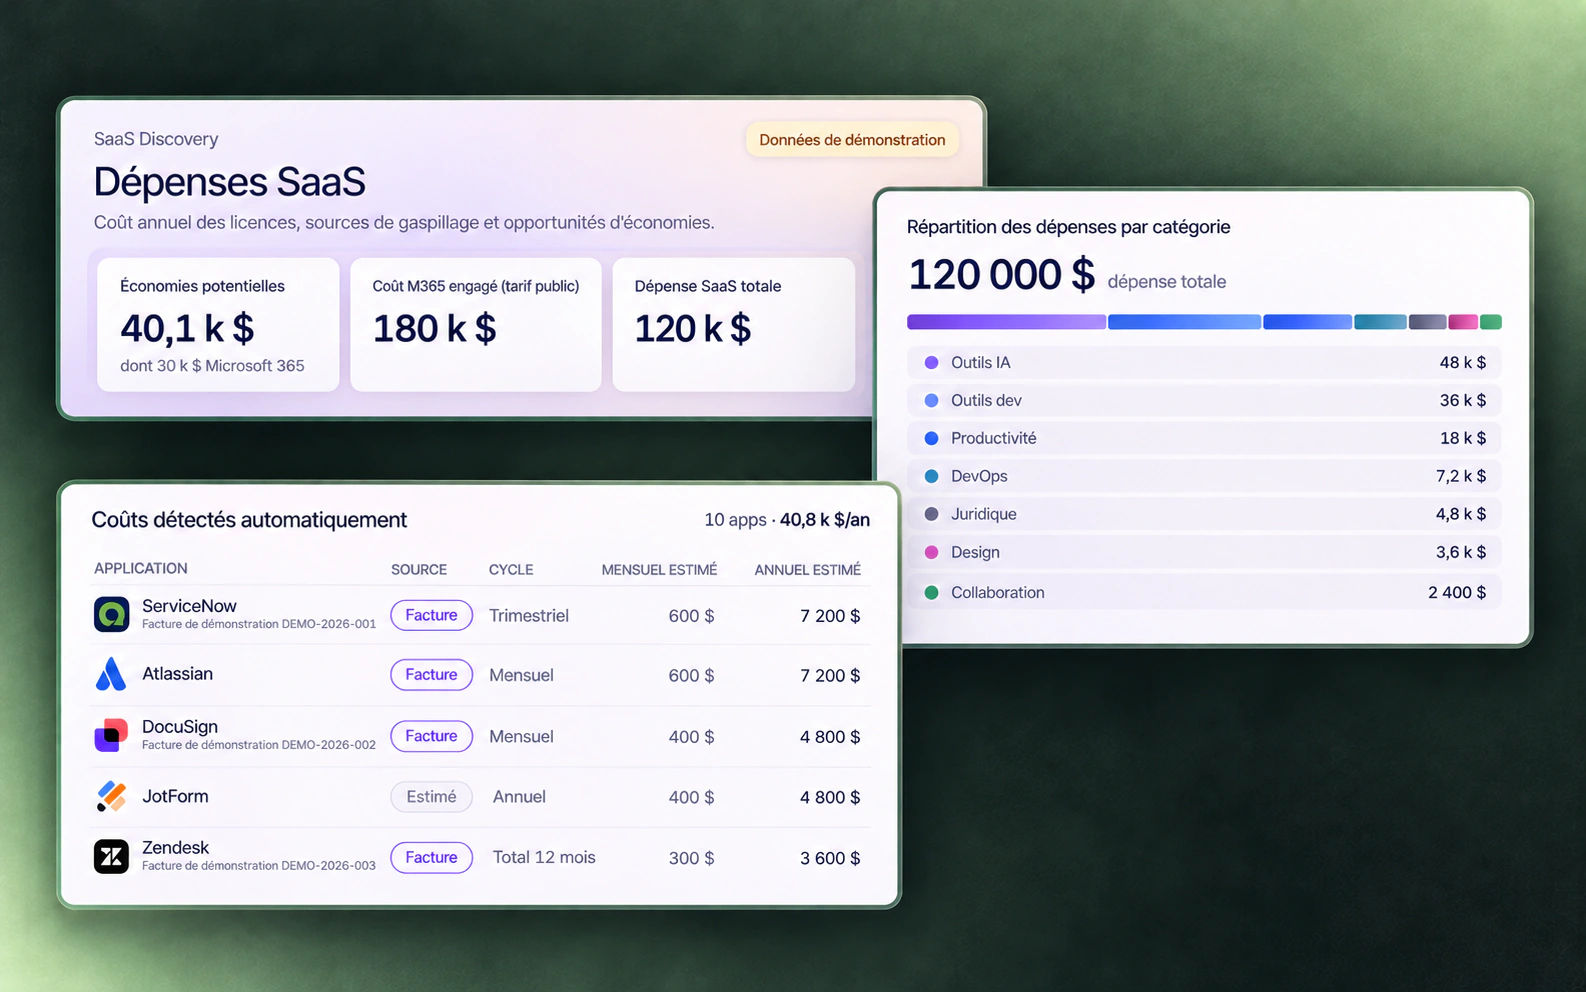Select the purple Outils IA bar segment
This screenshot has height=992, width=1586.
(x=1006, y=322)
